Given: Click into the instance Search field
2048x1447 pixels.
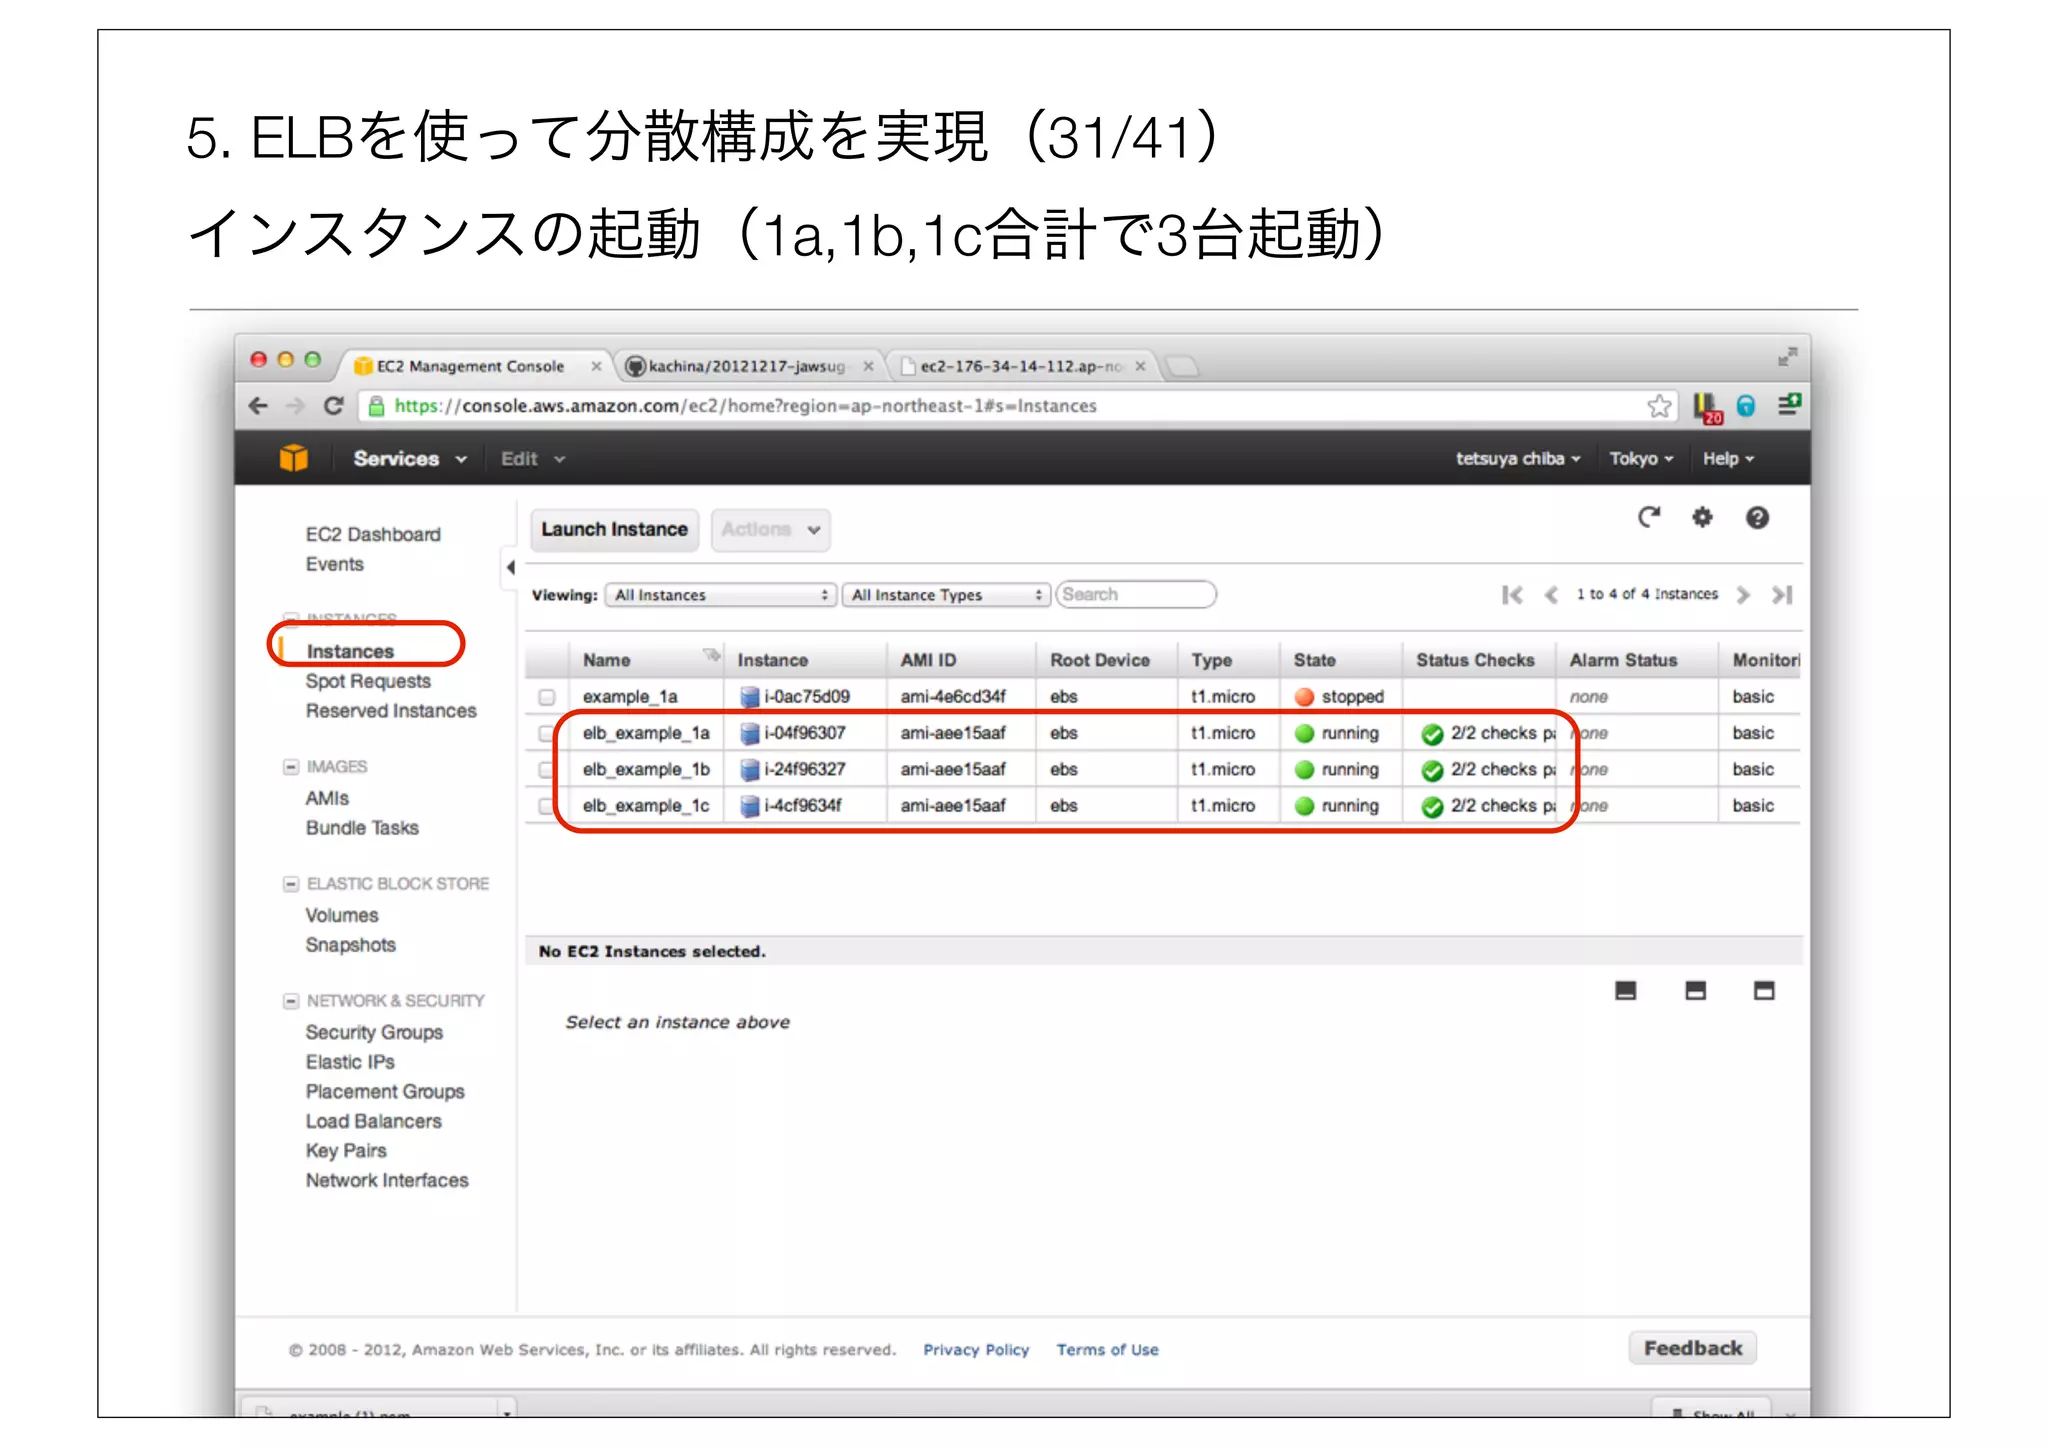Looking at the screenshot, I should (1135, 594).
